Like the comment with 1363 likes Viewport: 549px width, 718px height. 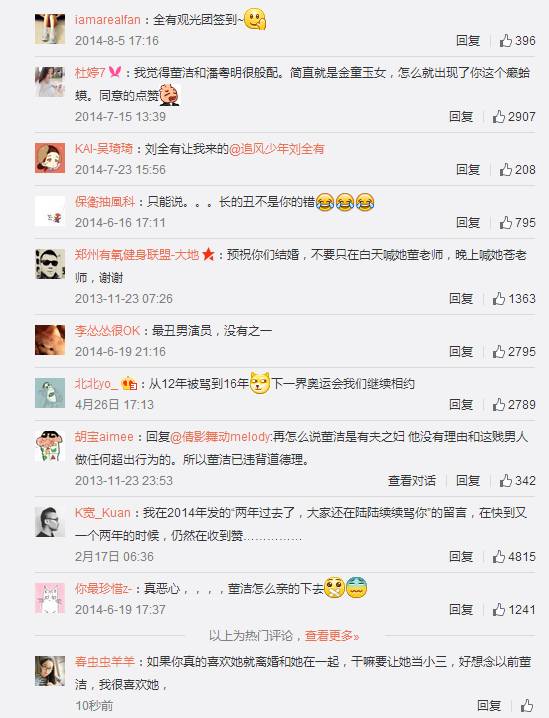[499, 299]
